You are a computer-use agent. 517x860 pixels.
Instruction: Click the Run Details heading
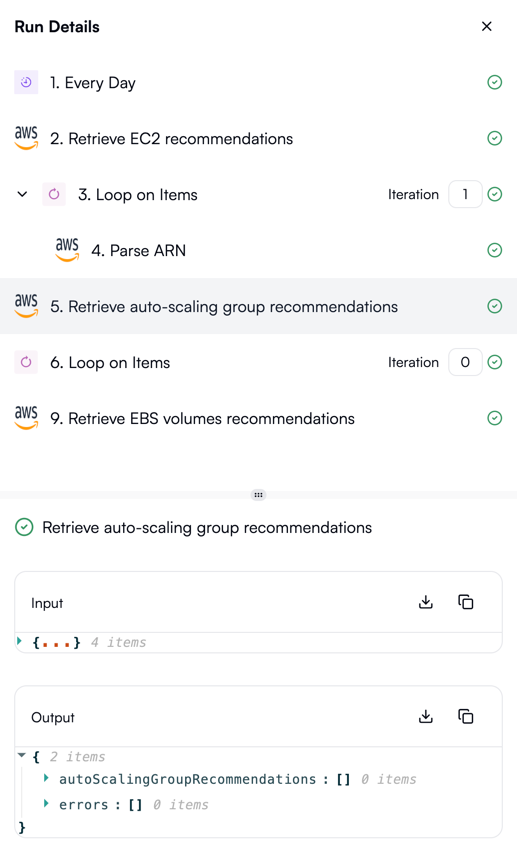point(57,27)
